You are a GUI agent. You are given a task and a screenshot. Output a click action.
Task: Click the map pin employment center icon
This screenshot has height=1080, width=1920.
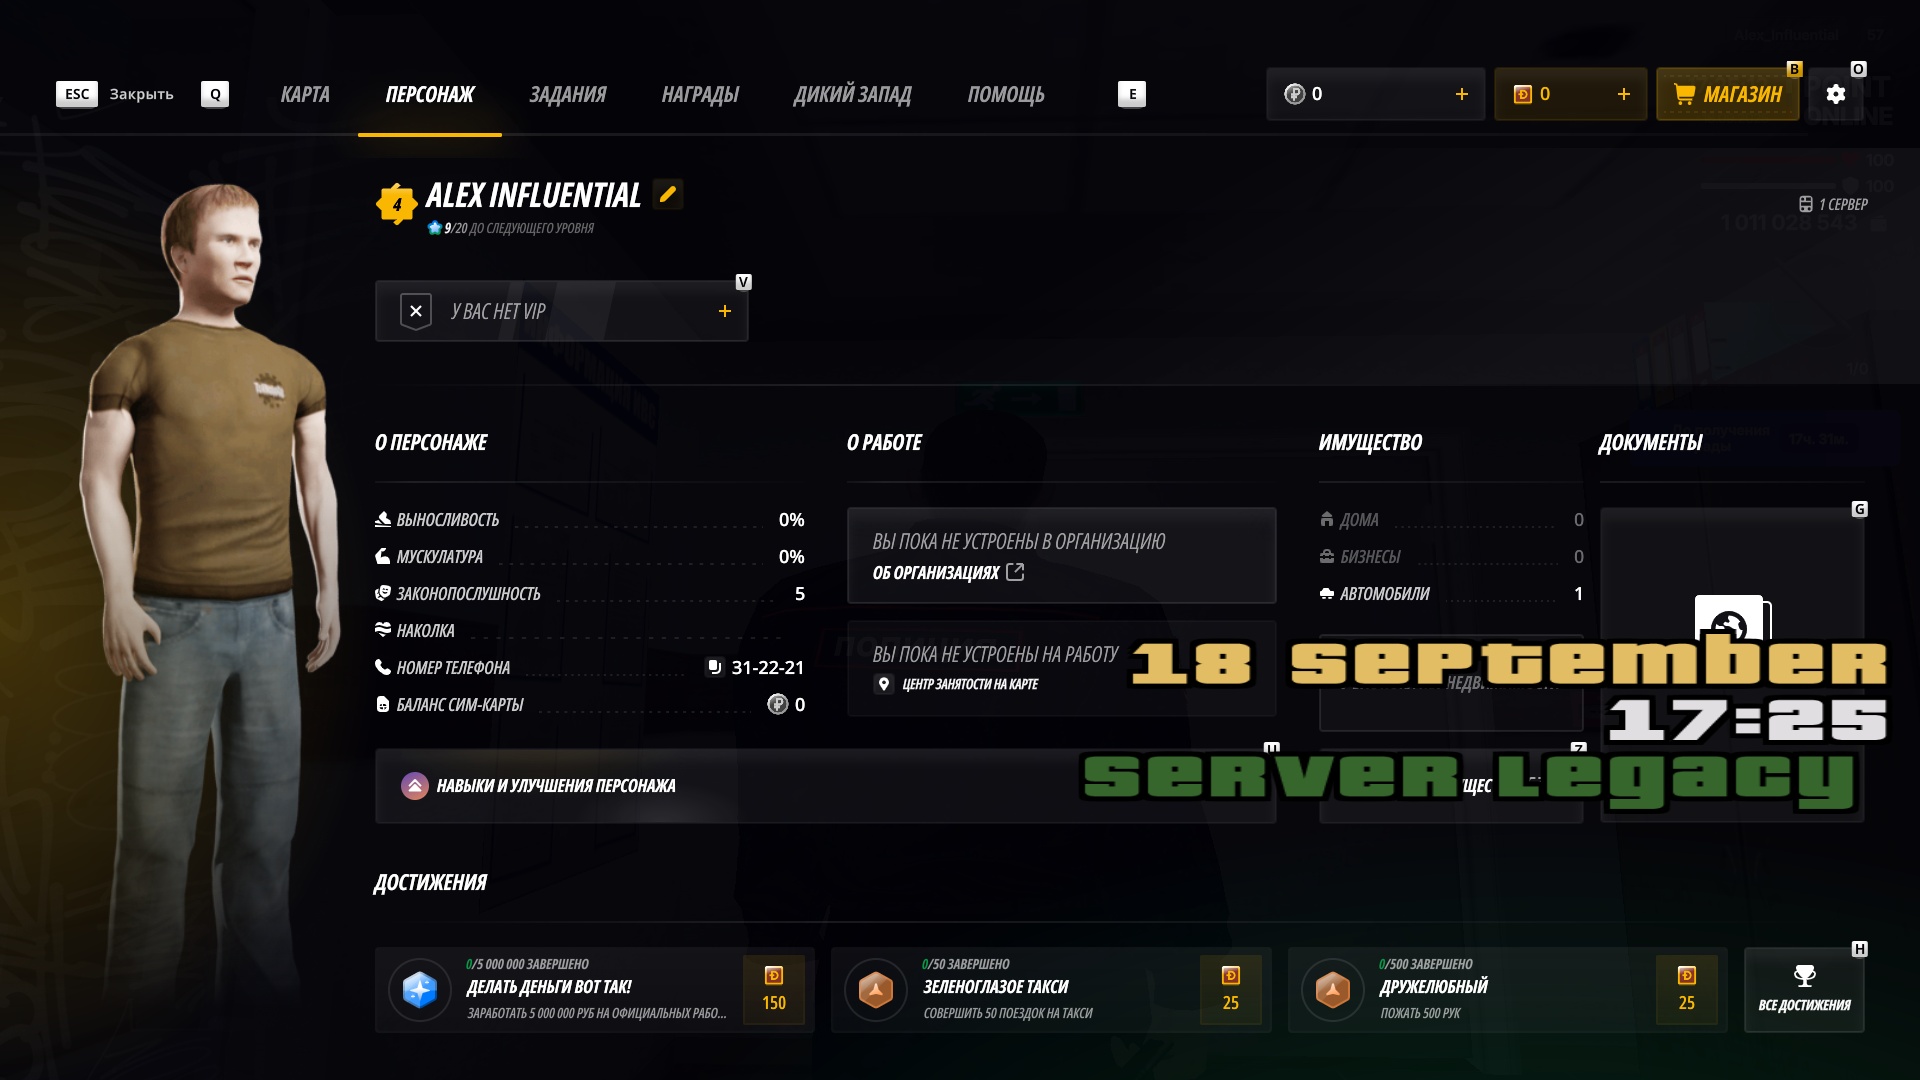click(883, 684)
